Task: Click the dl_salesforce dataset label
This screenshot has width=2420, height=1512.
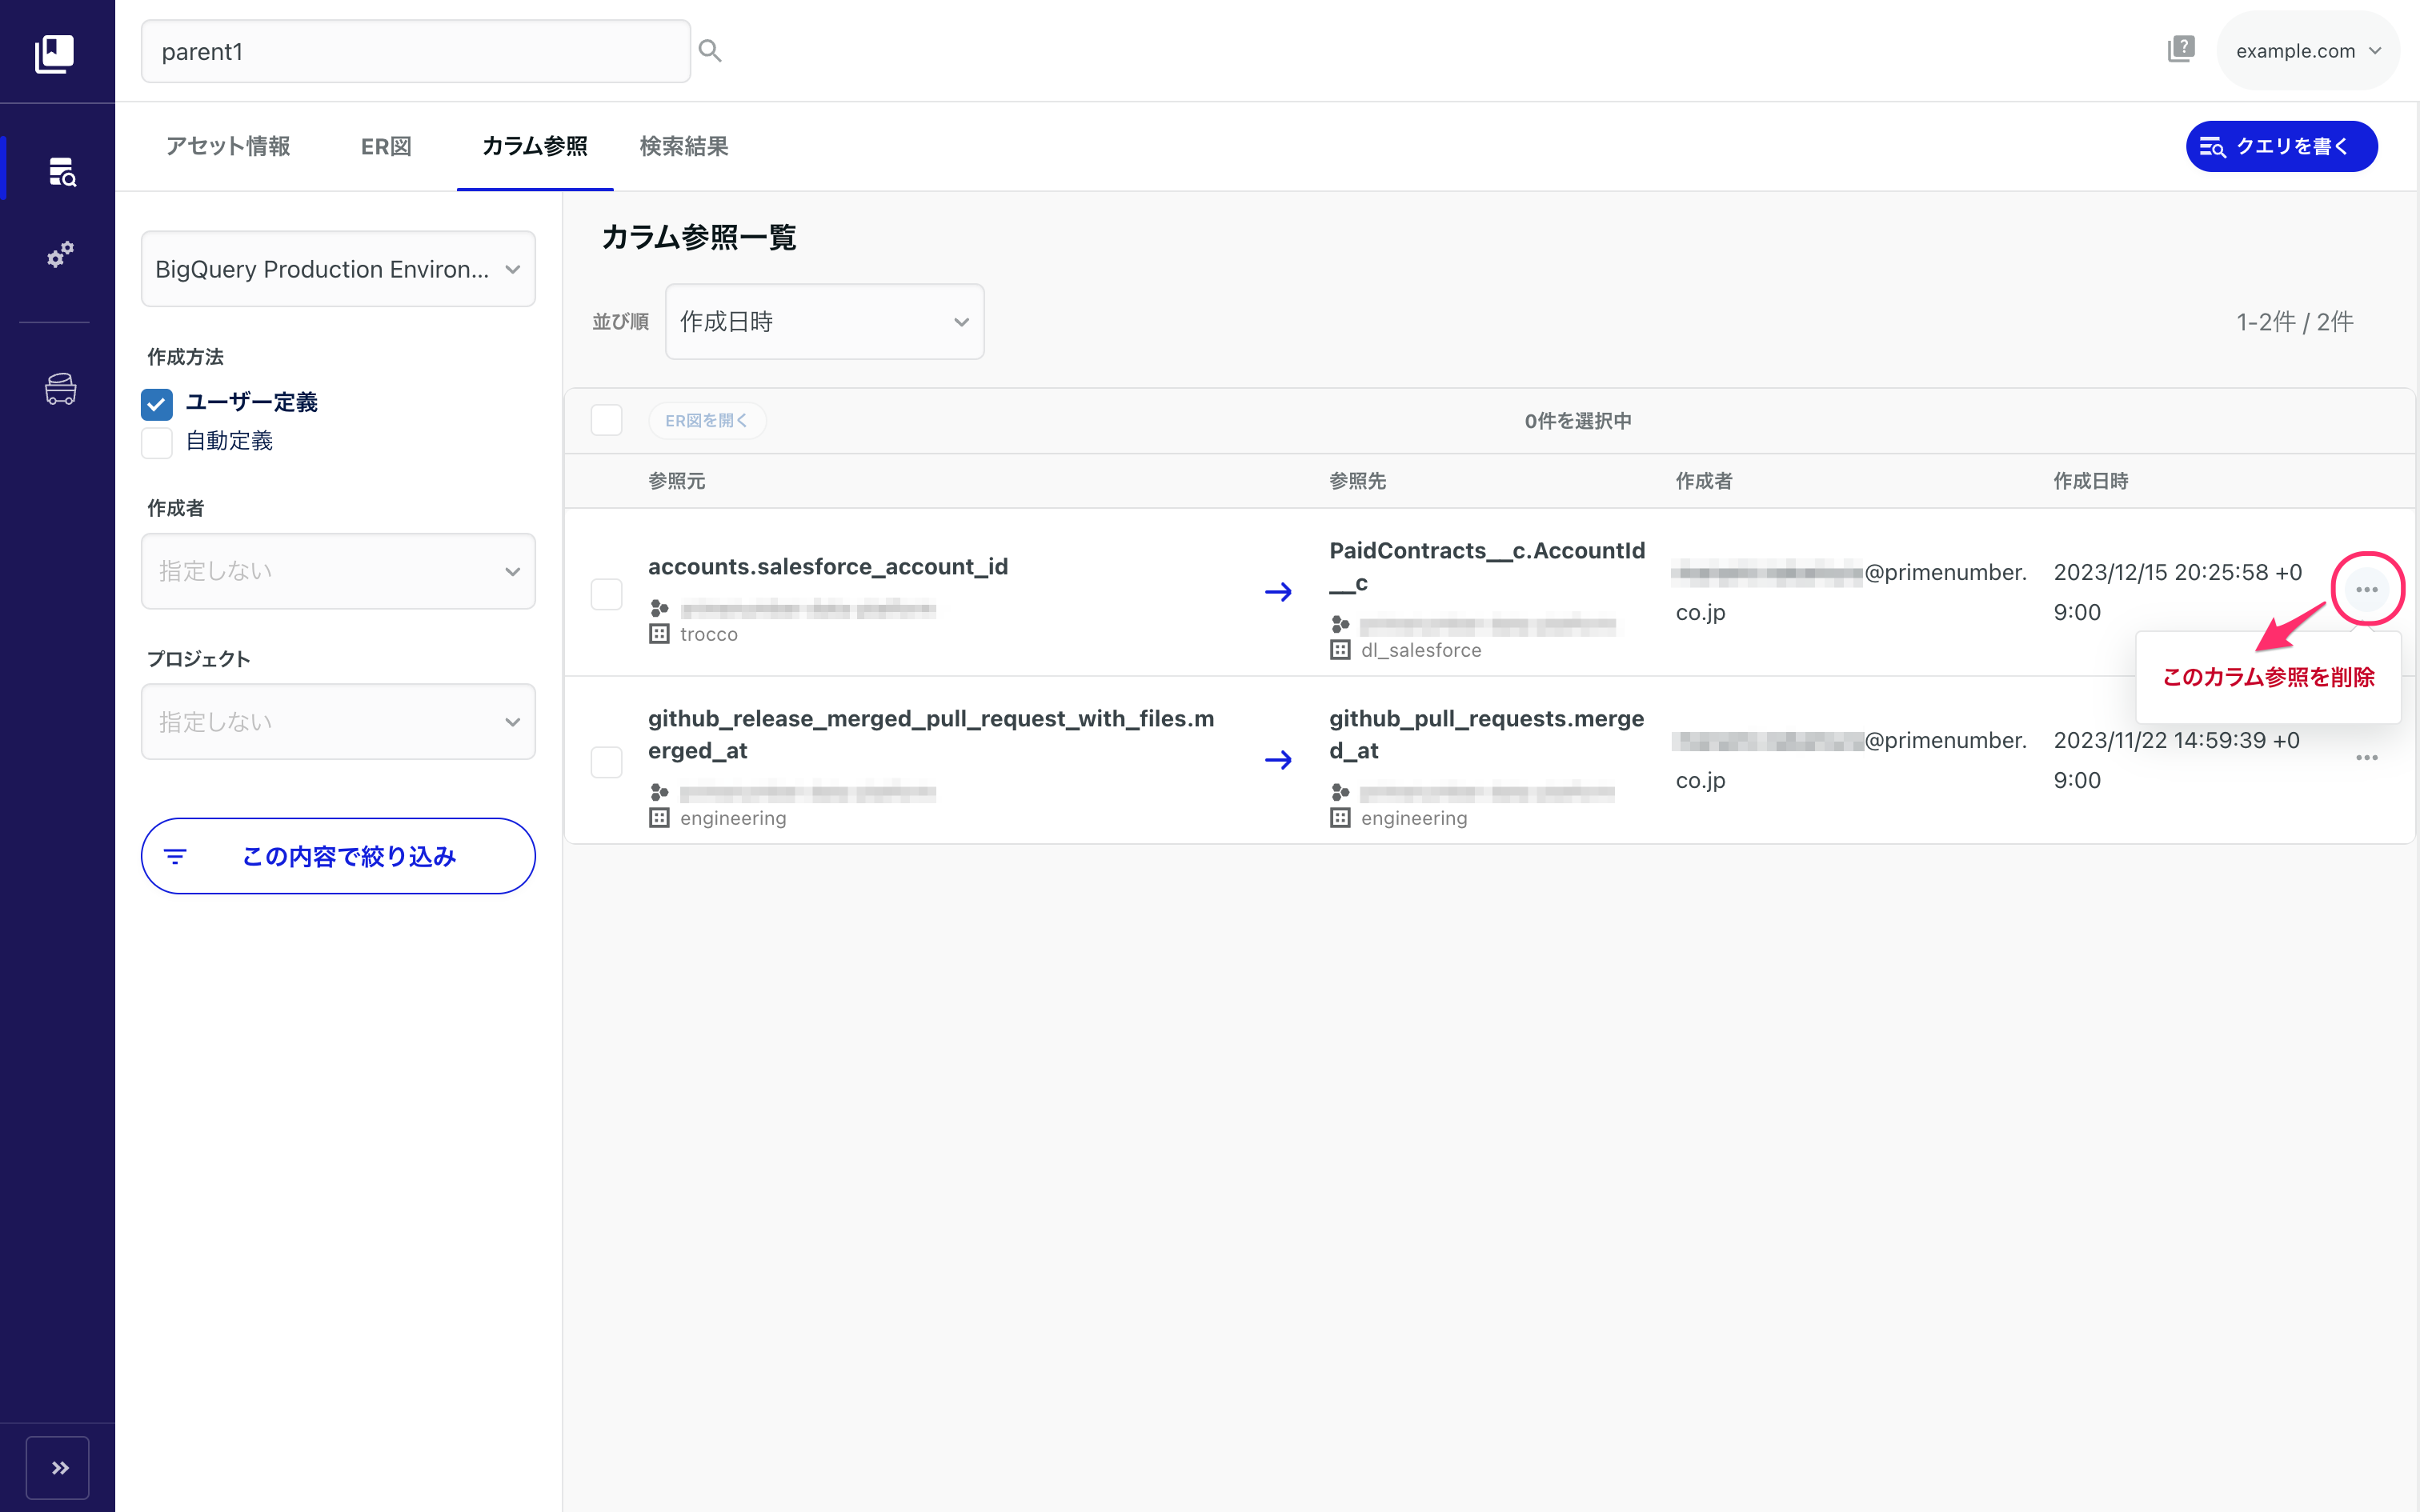Action: tap(1421, 650)
